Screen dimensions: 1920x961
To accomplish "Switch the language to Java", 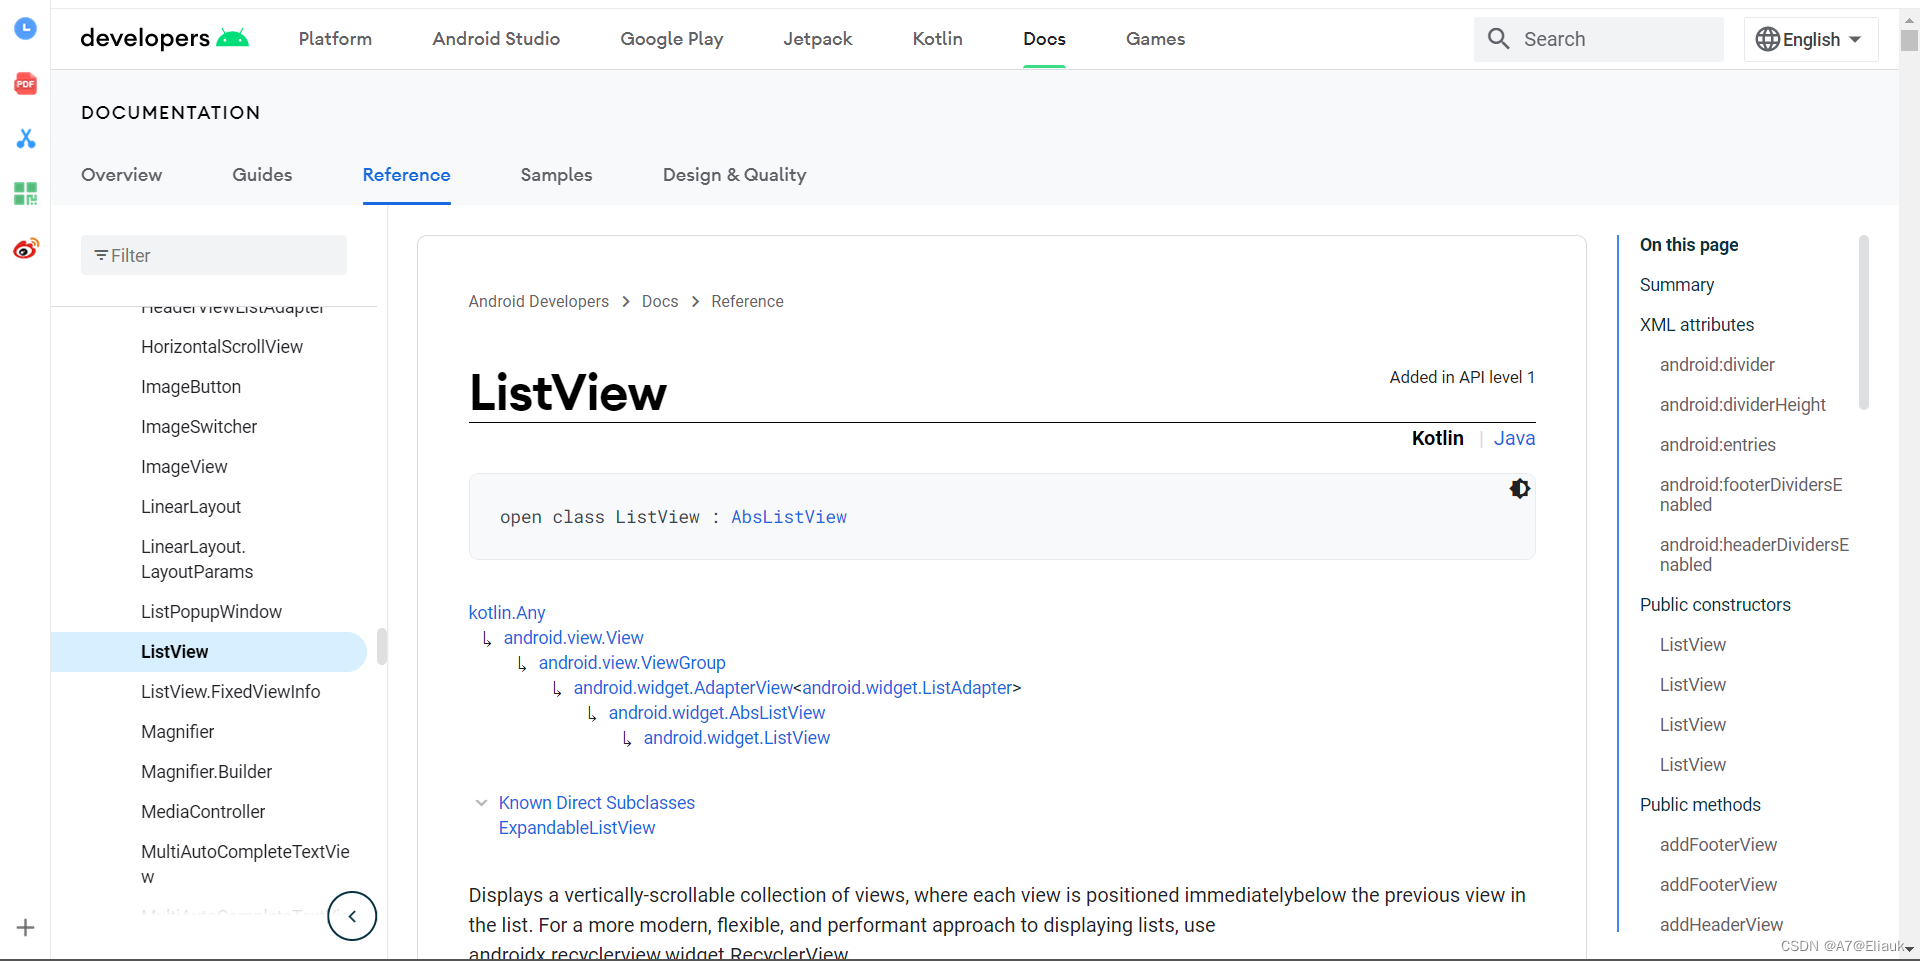I will tap(1514, 438).
